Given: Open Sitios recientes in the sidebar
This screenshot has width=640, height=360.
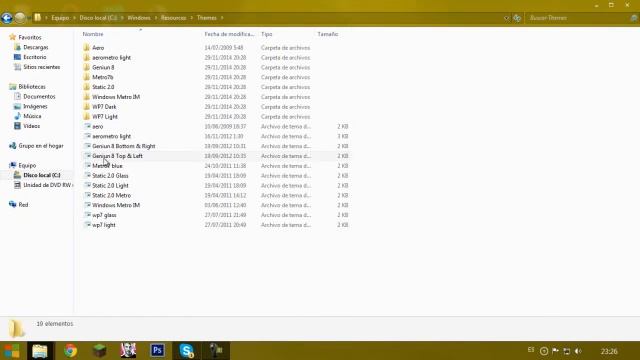Looking at the screenshot, I should [42, 67].
